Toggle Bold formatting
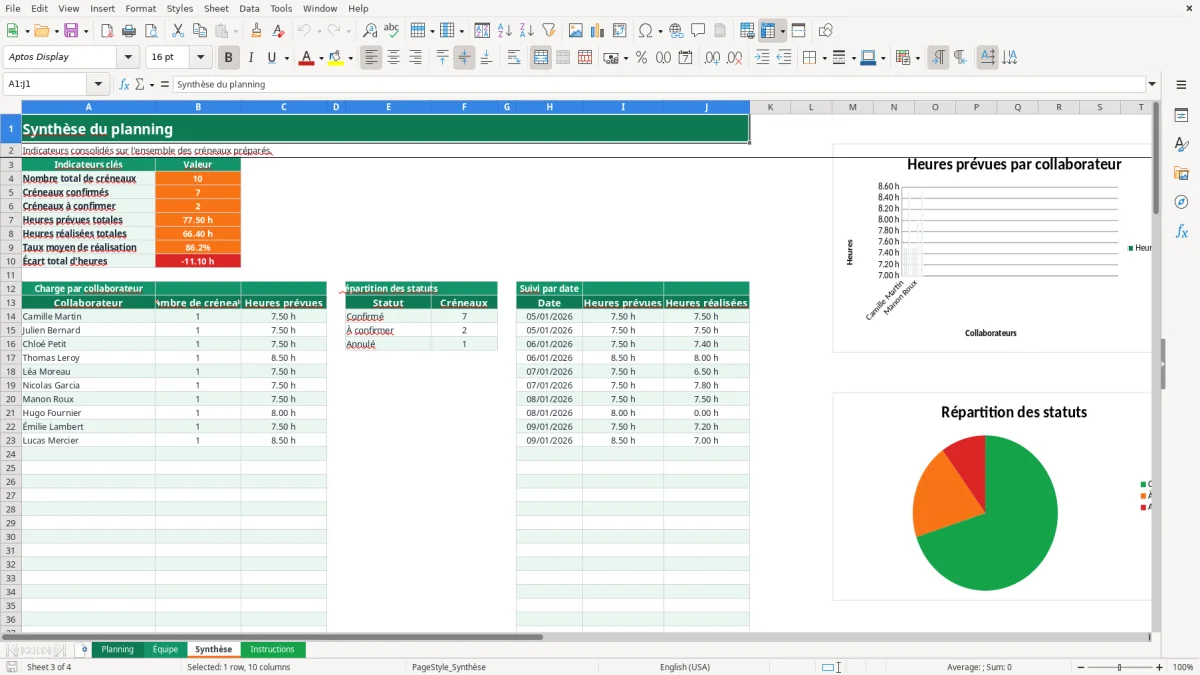Viewport: 1200px width, 675px height. click(229, 58)
